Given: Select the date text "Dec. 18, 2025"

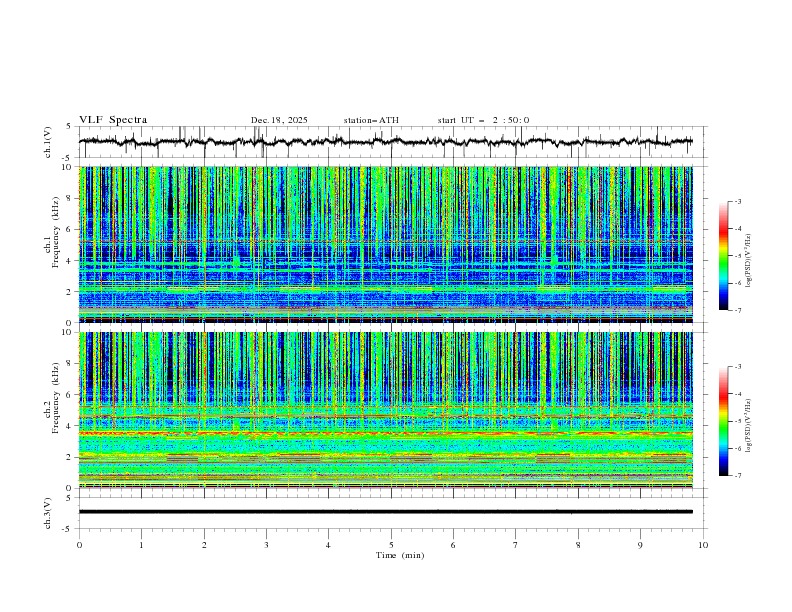Looking at the screenshot, I should 279,120.
